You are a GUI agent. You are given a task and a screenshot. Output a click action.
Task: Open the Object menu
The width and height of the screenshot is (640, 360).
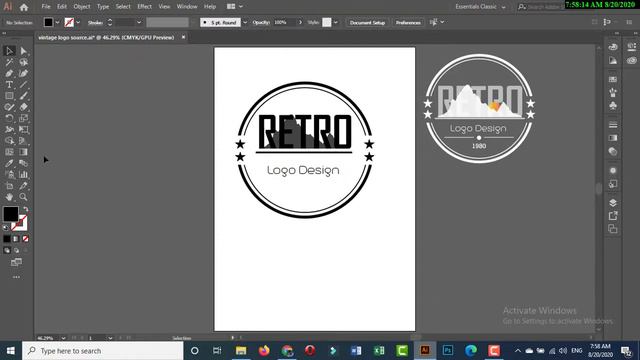pos(82,7)
